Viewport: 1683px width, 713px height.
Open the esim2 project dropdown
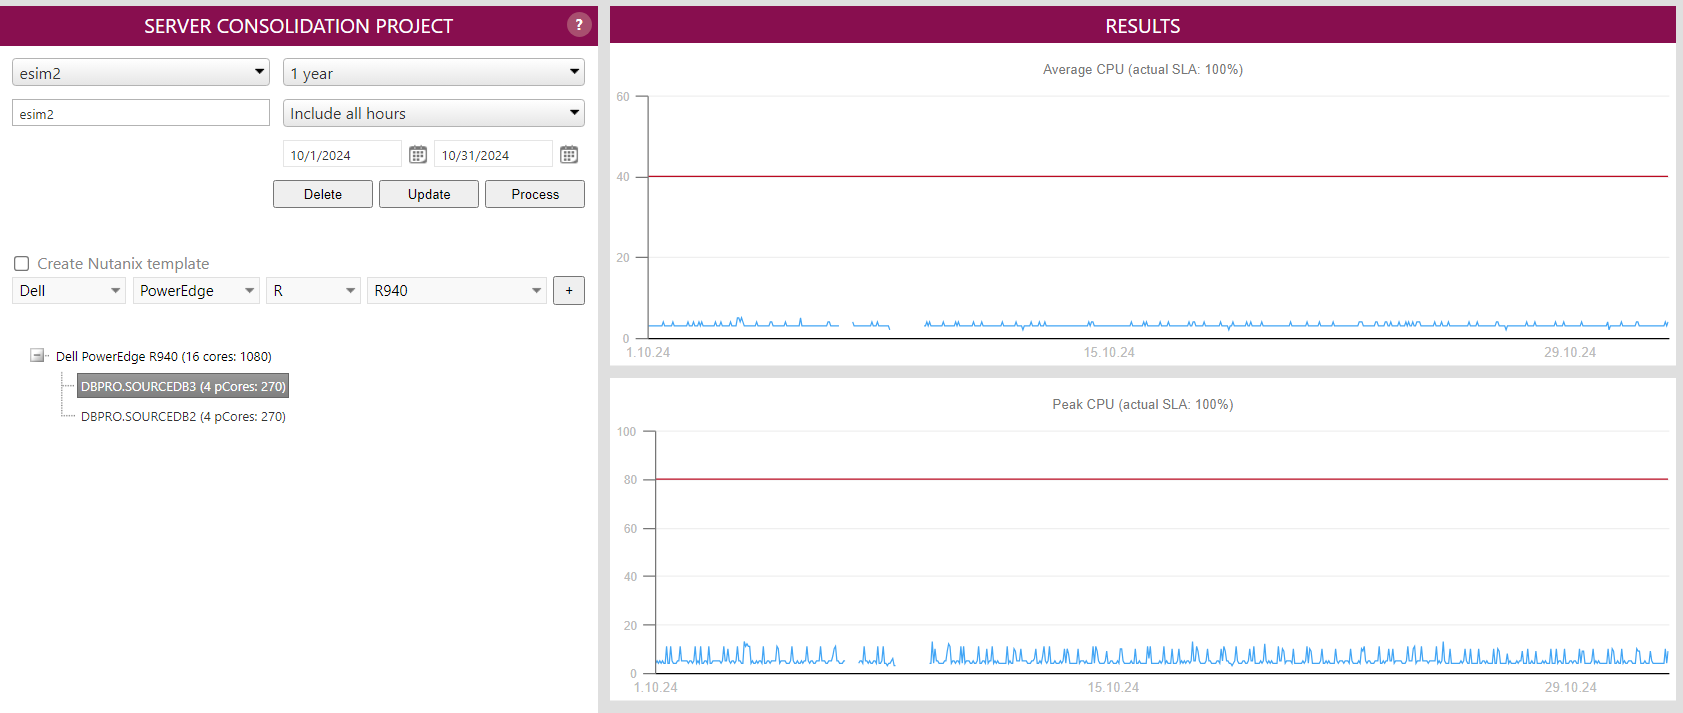[x=141, y=73]
